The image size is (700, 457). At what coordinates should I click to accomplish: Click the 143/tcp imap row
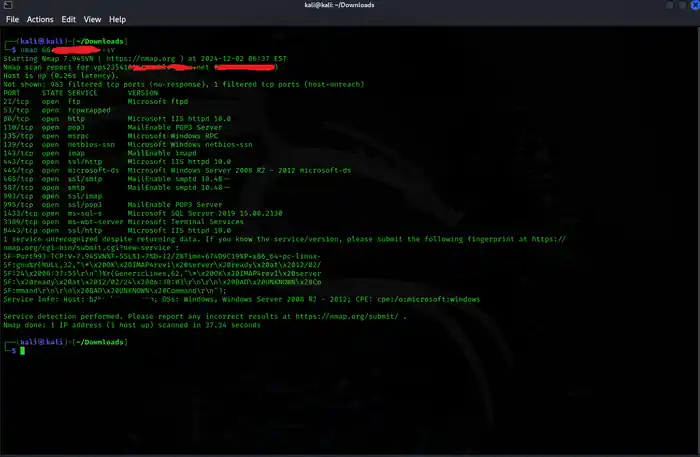[x=100, y=153]
